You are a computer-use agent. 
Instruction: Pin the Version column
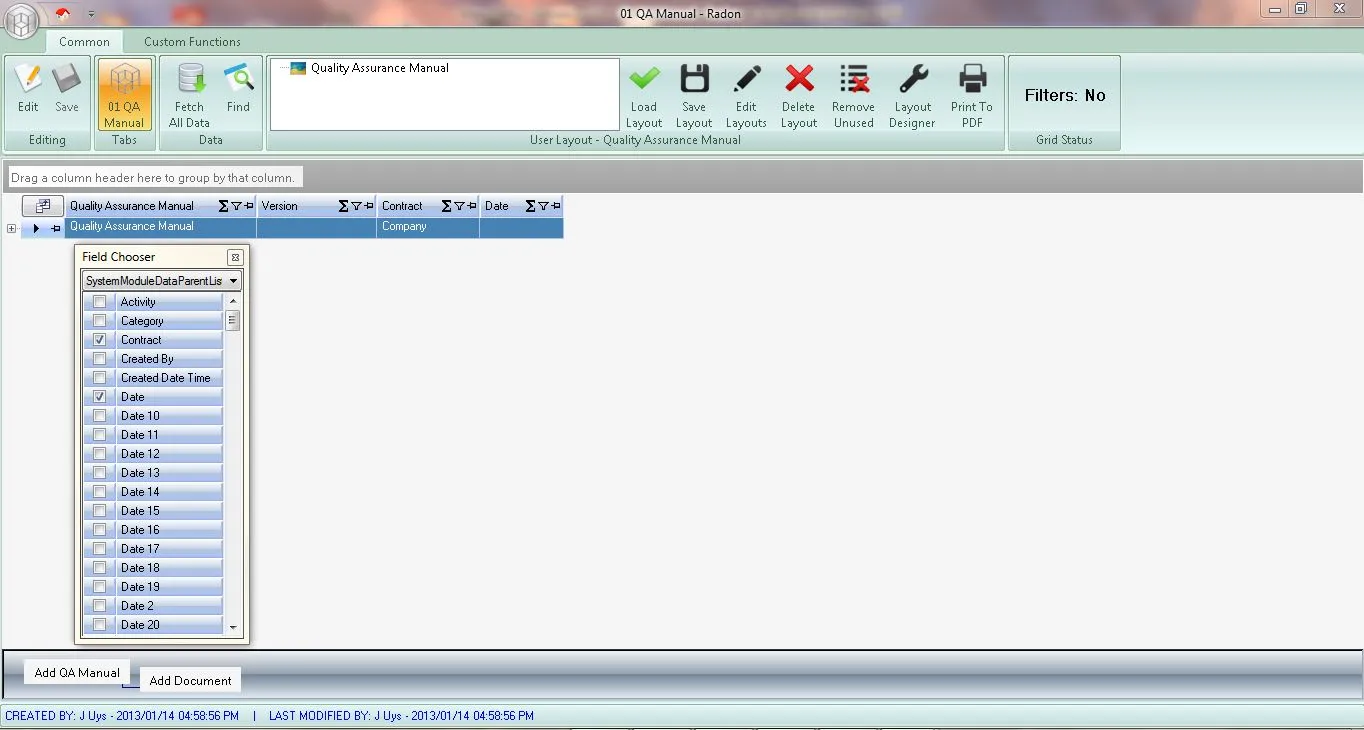368,206
